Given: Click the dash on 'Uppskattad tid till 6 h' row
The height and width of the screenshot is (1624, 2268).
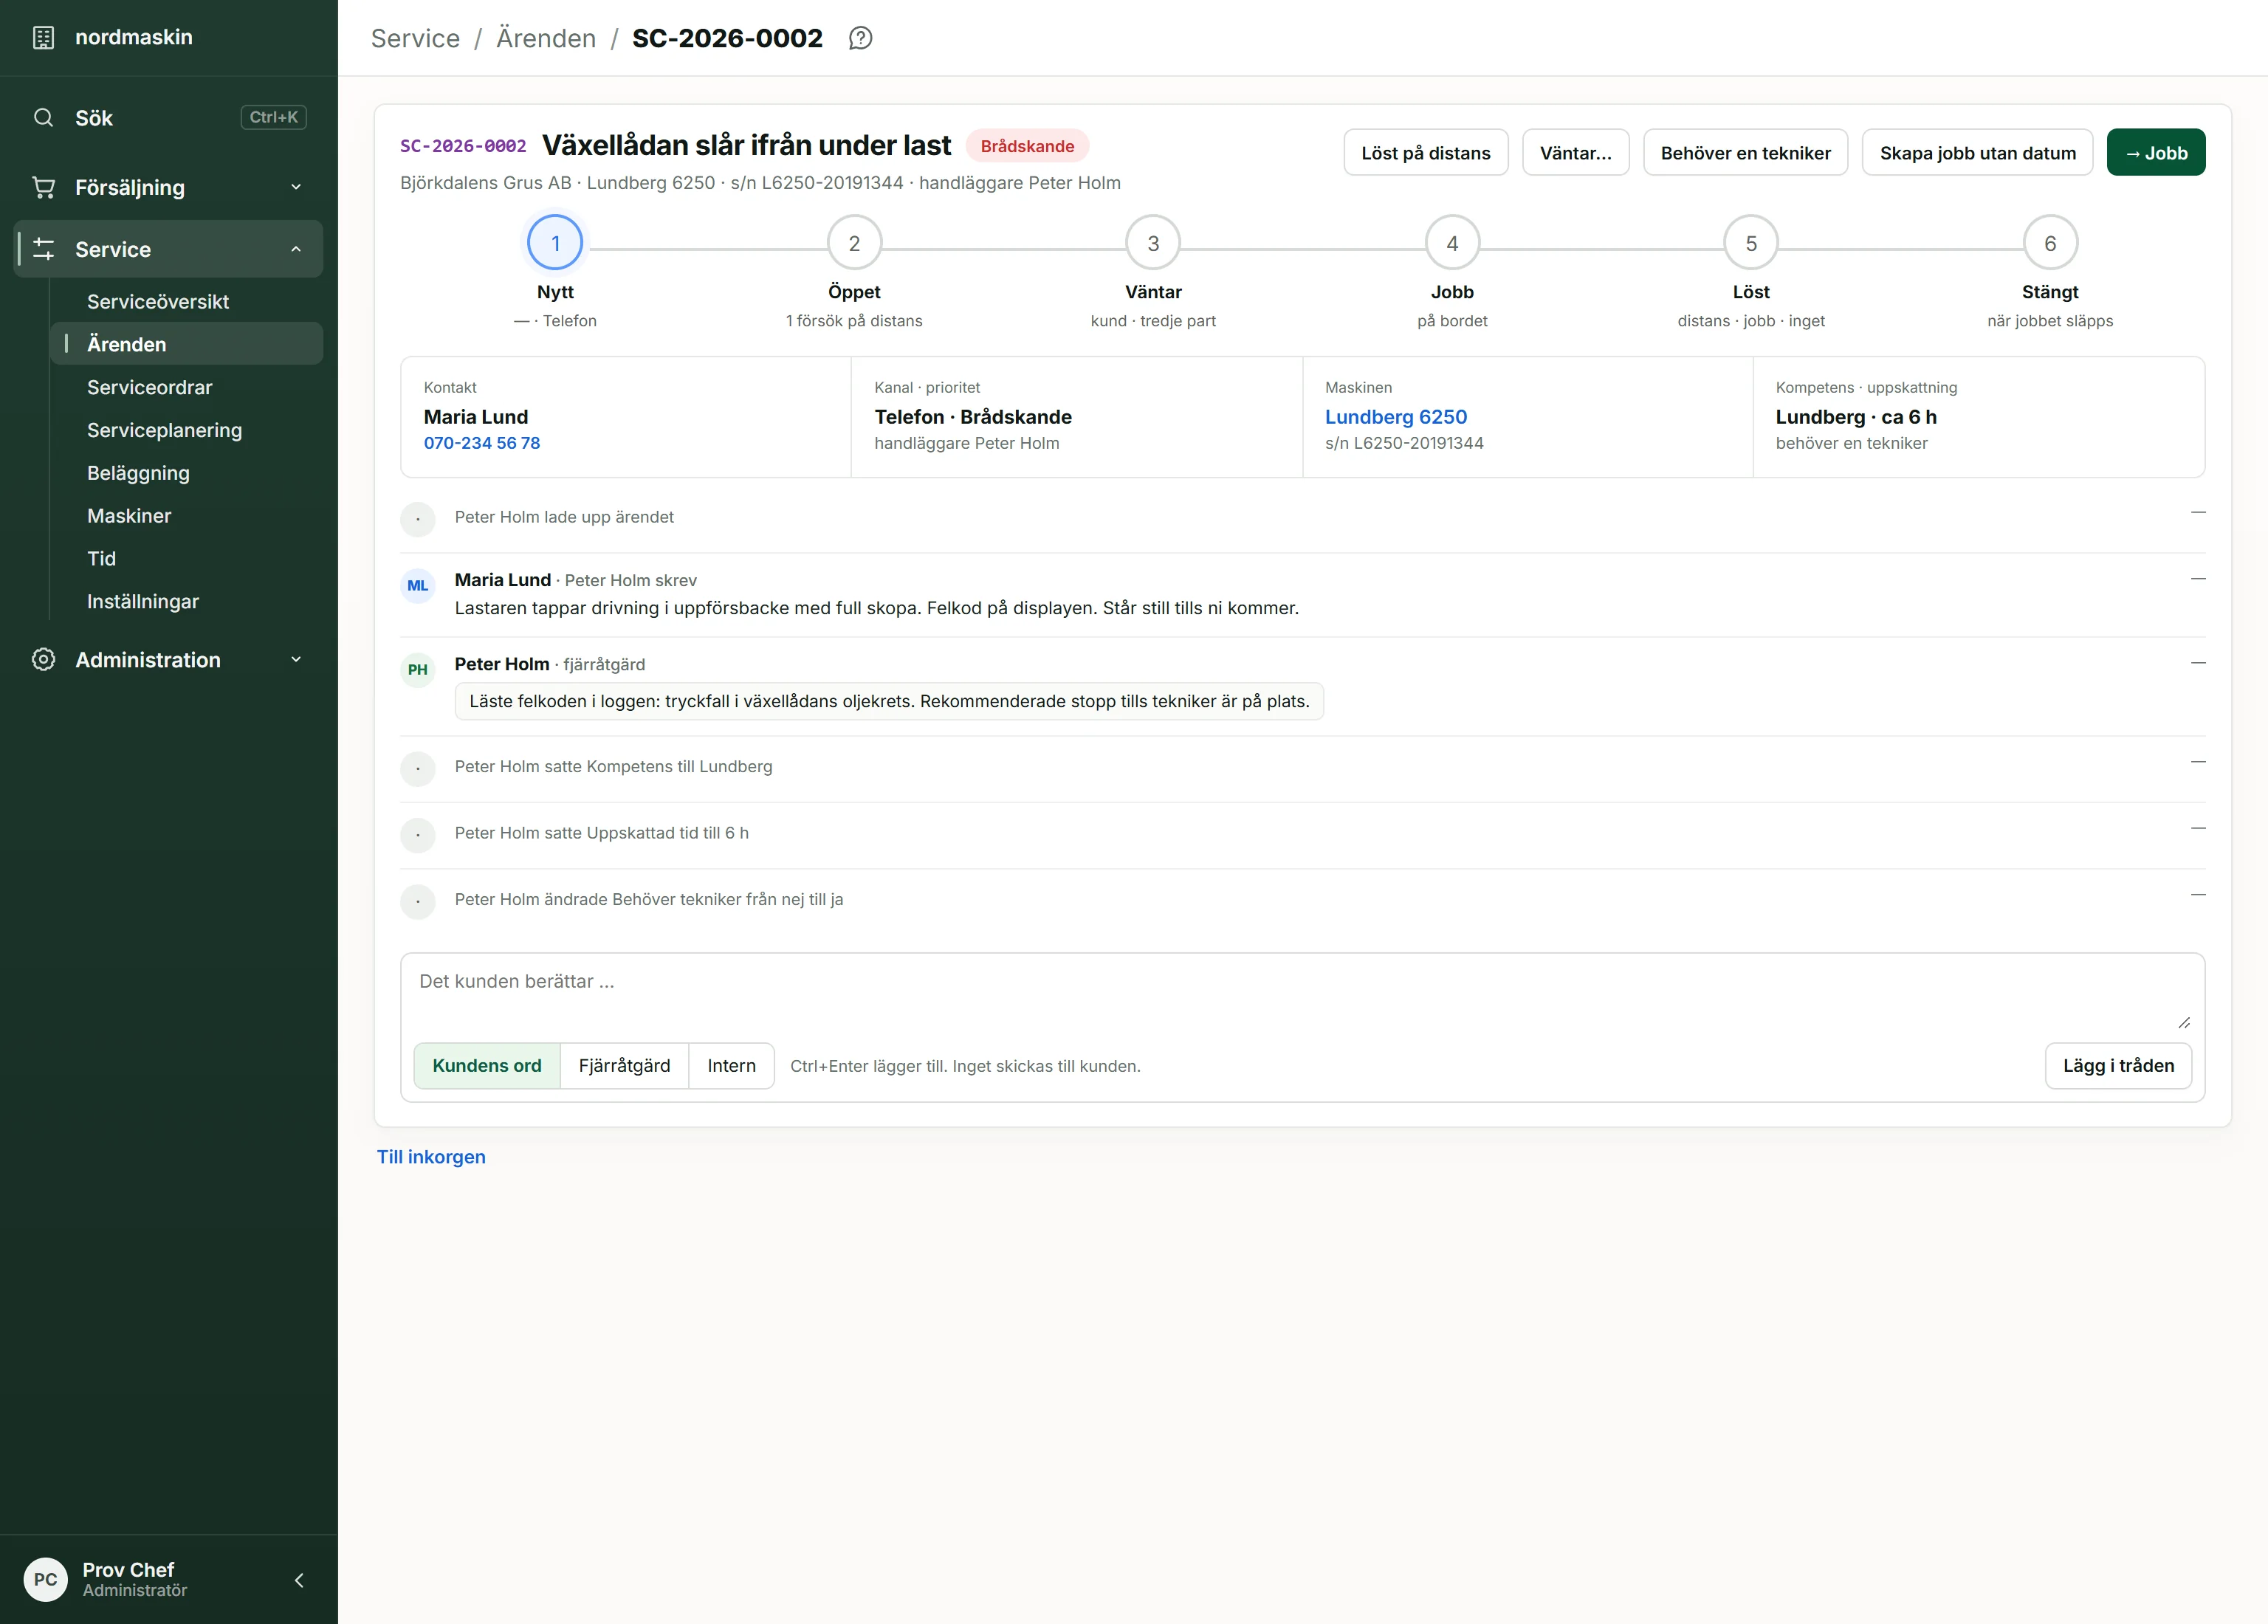Looking at the screenshot, I should pyautogui.click(x=2198, y=828).
